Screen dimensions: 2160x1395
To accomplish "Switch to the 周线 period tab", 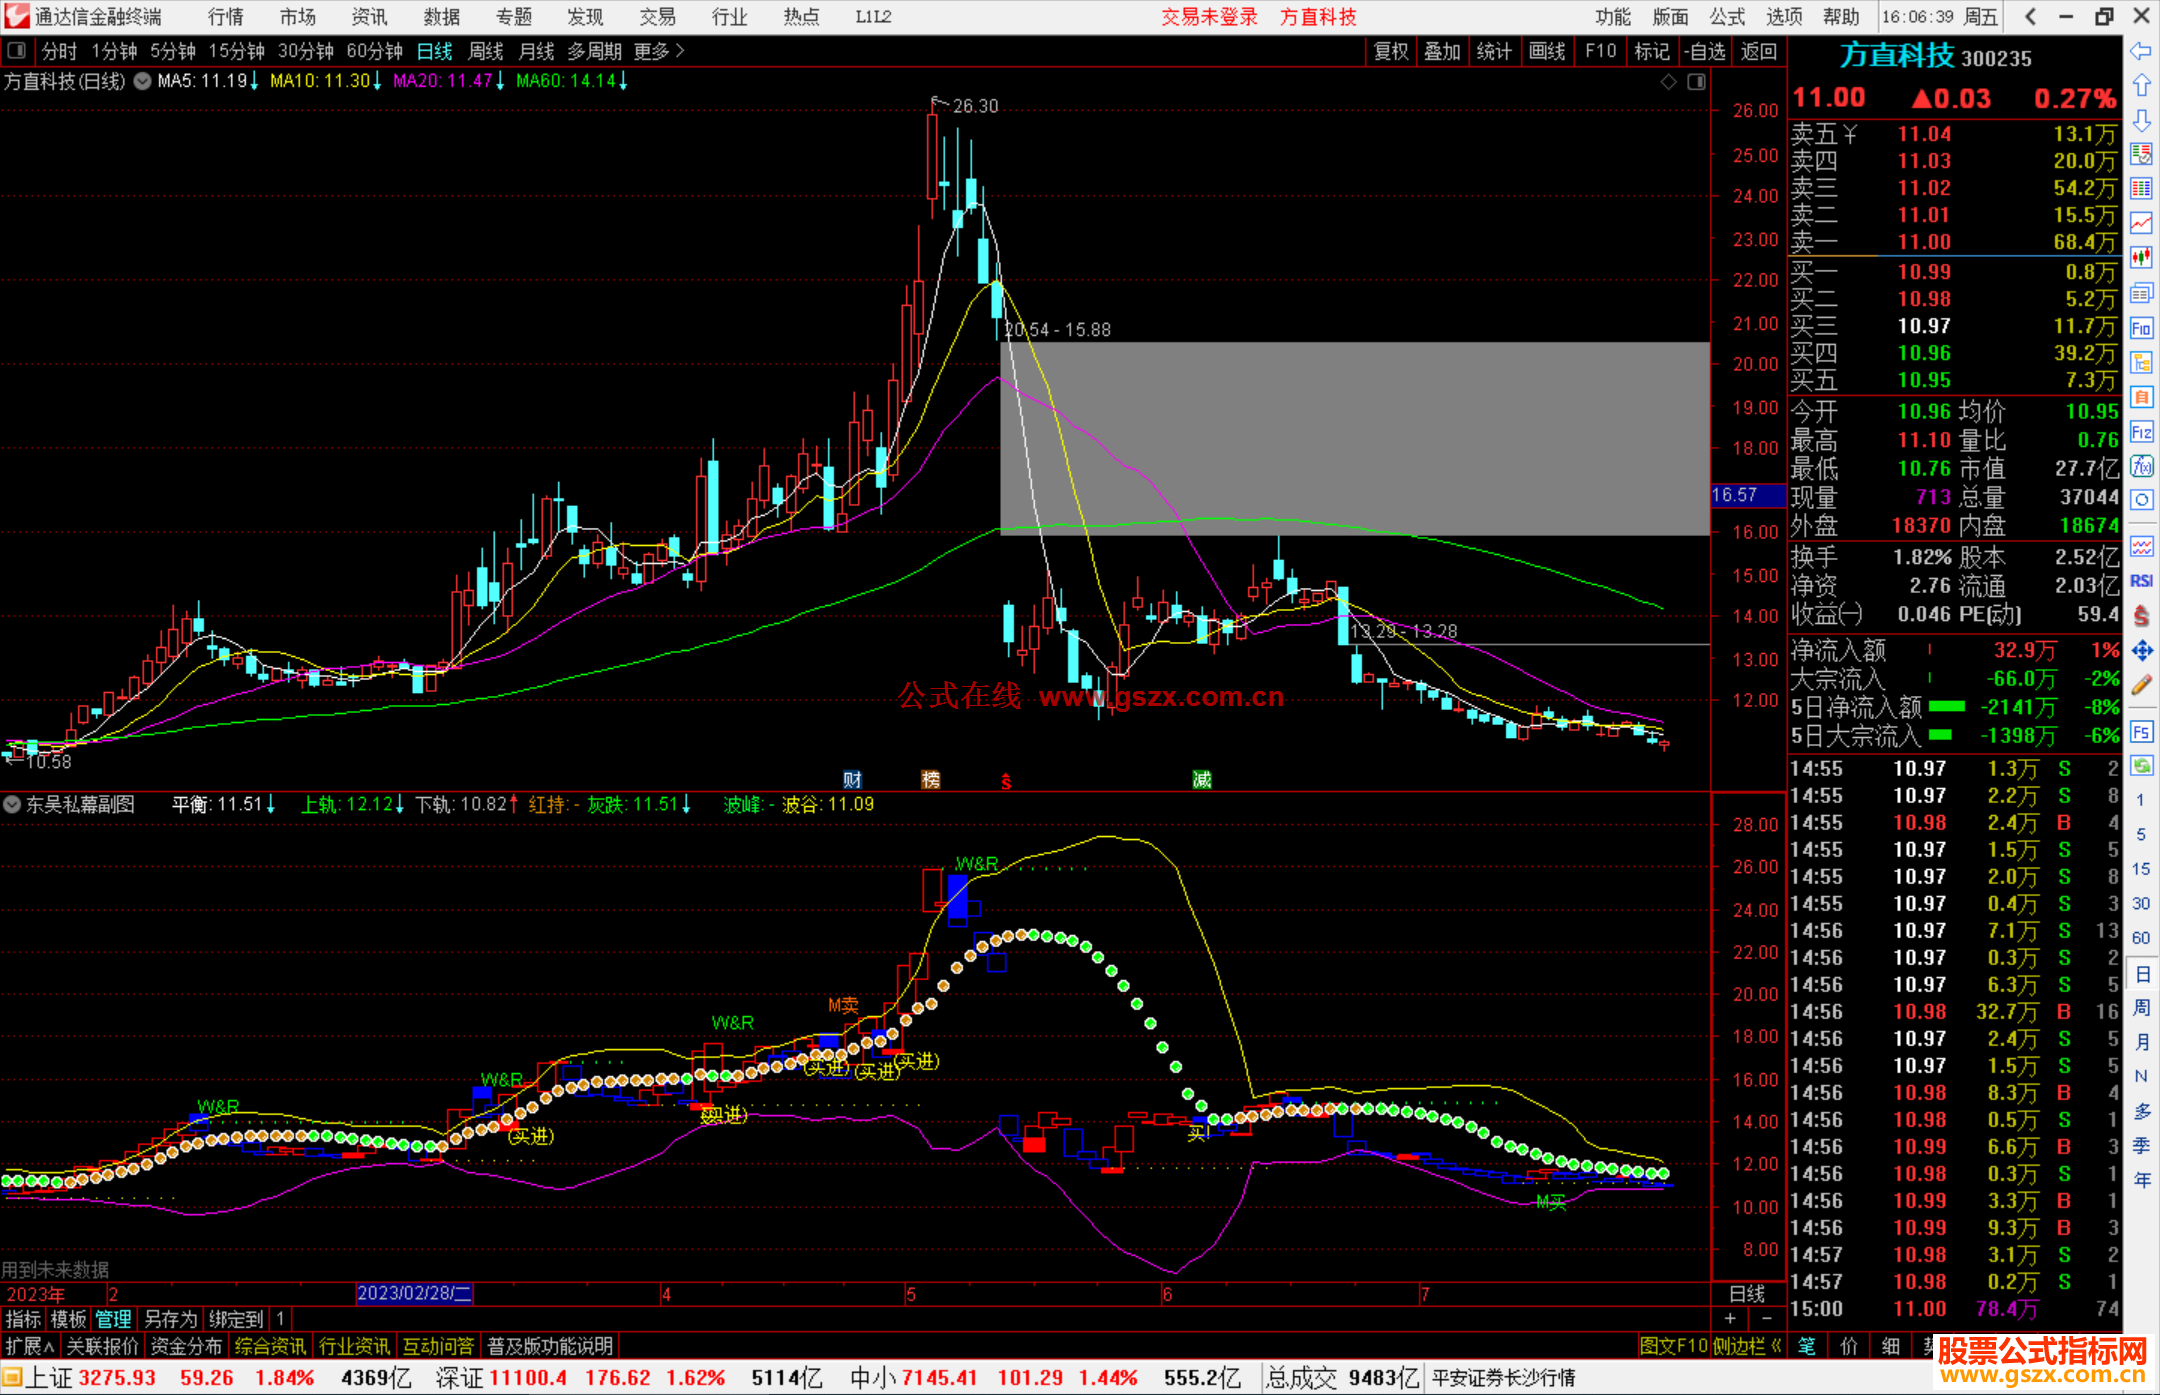I will [x=486, y=51].
